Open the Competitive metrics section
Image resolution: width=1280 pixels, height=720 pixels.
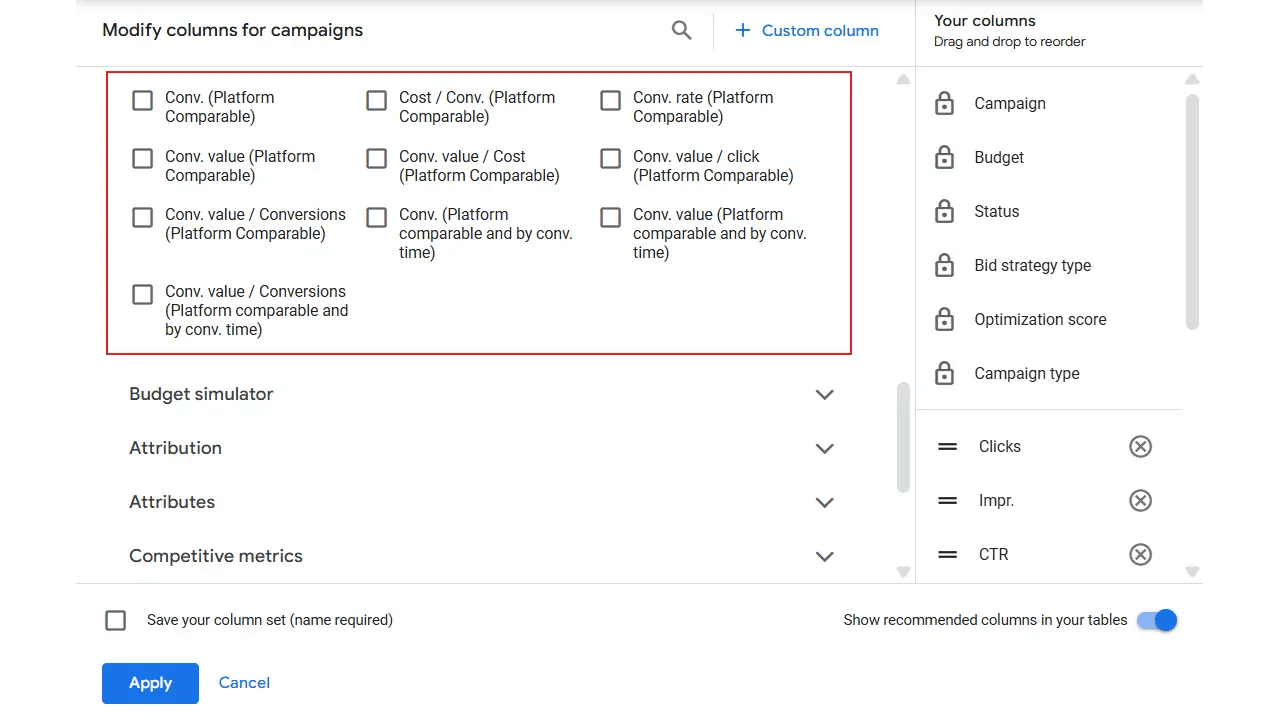pyautogui.click(x=825, y=556)
